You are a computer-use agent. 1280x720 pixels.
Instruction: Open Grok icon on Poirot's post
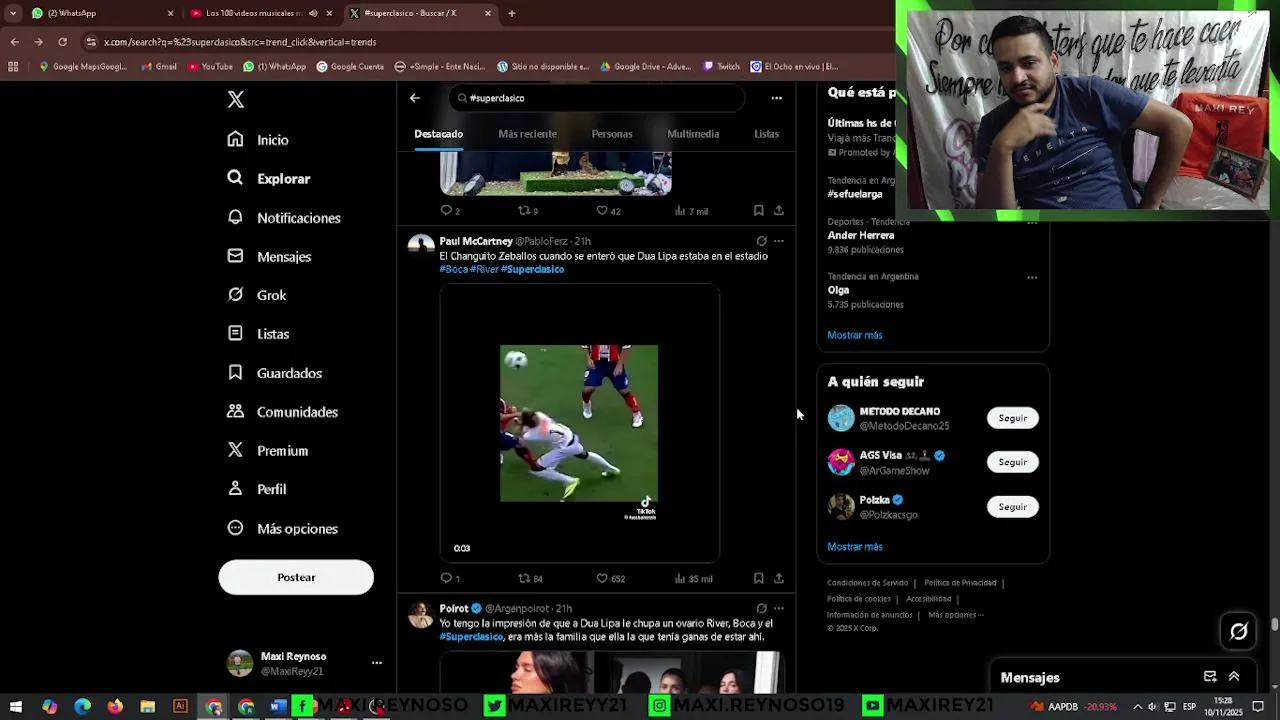coord(762,608)
